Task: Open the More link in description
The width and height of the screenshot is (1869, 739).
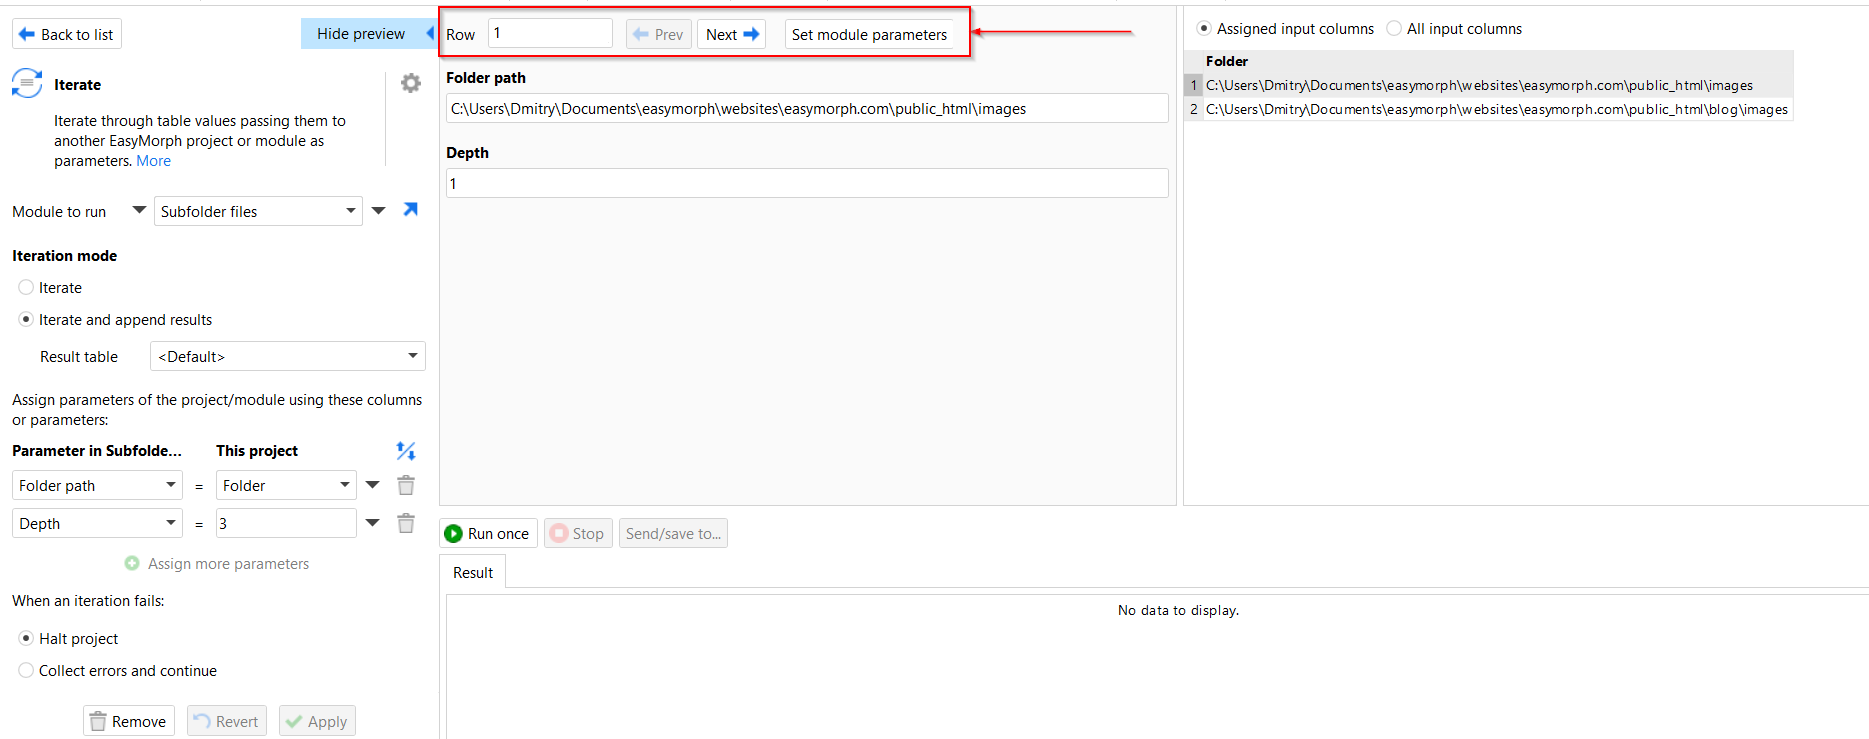Action: click(x=153, y=161)
